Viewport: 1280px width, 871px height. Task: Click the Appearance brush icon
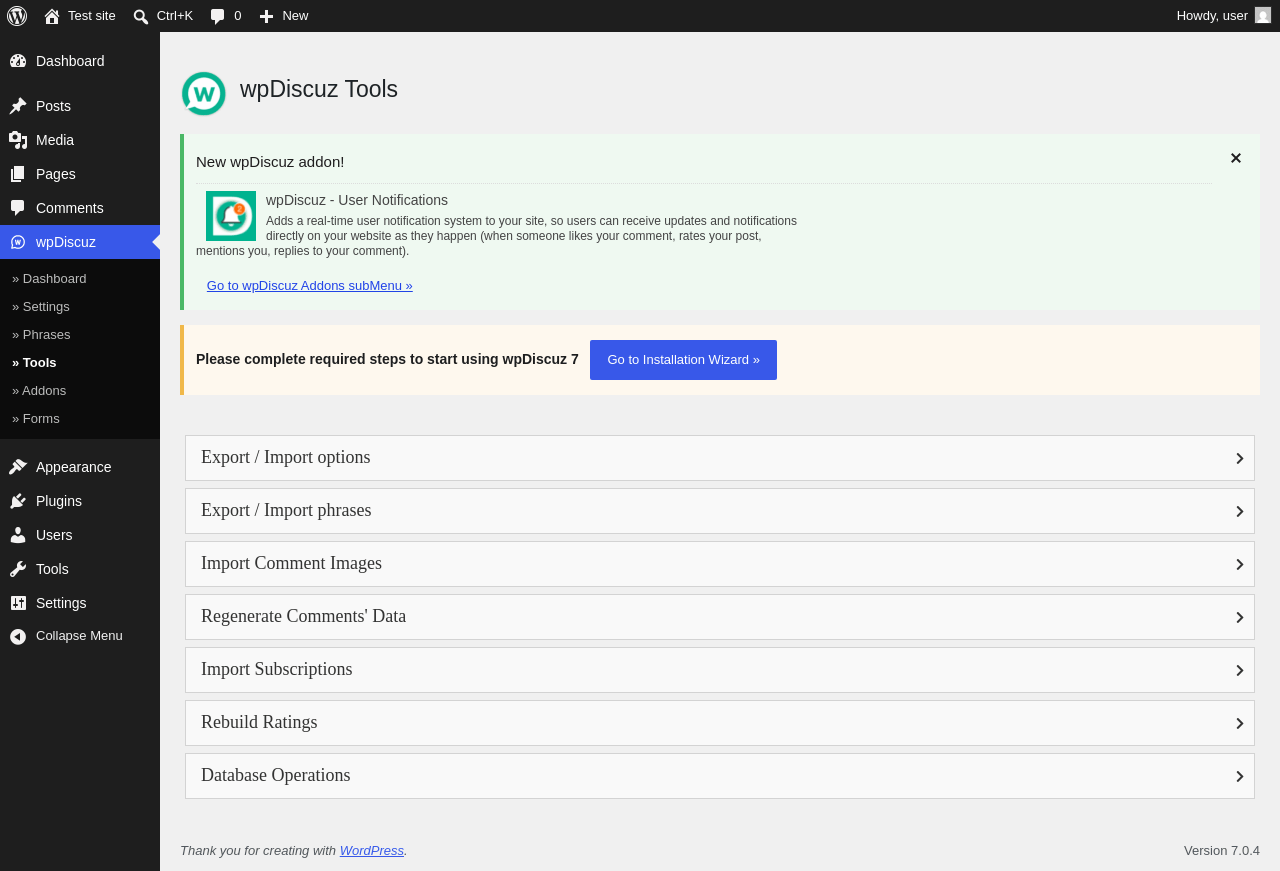tap(18, 467)
